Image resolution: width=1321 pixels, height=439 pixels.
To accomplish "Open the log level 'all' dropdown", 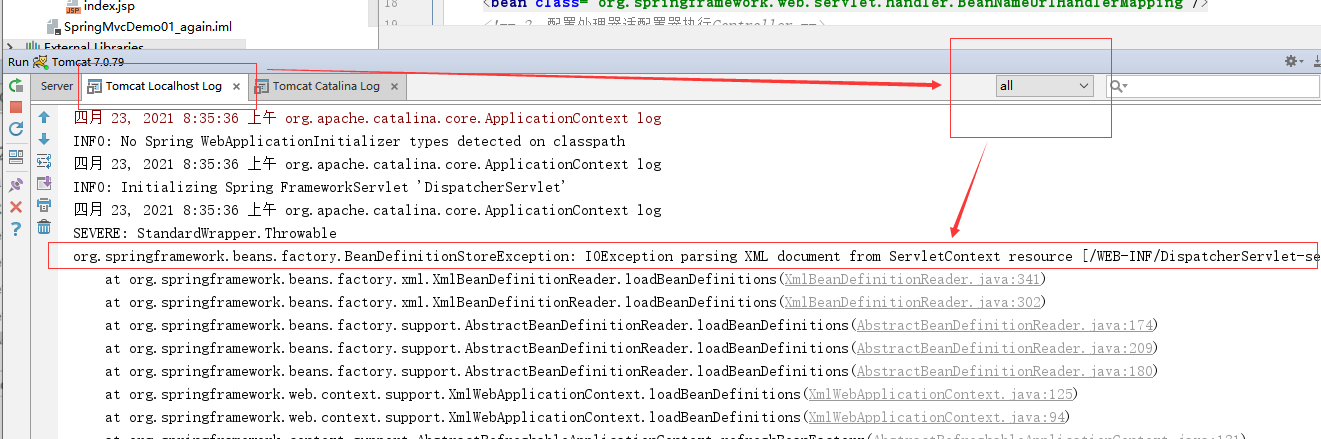I will tap(1045, 86).
